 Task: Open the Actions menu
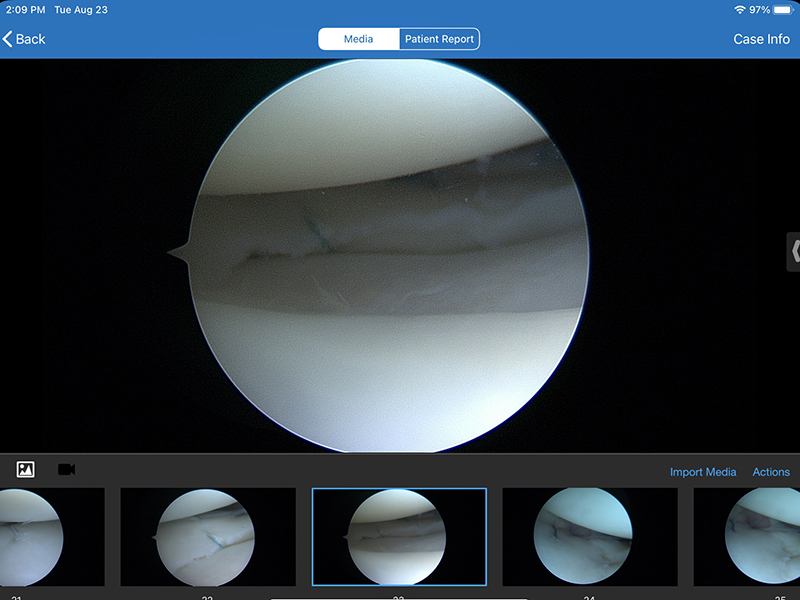point(771,472)
